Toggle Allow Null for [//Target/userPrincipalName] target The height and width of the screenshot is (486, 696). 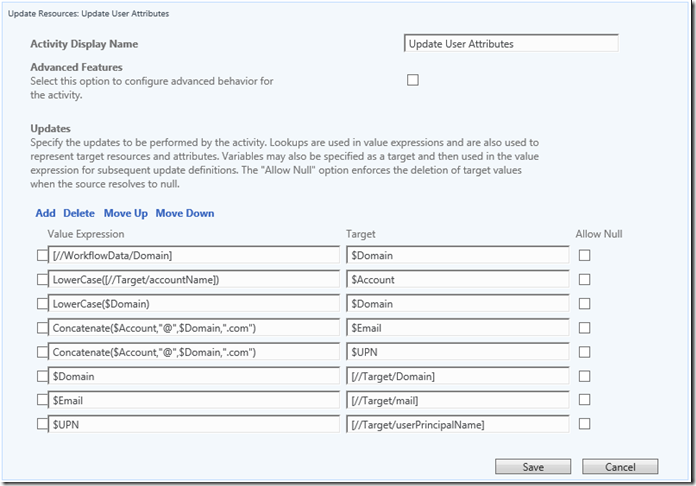(585, 424)
